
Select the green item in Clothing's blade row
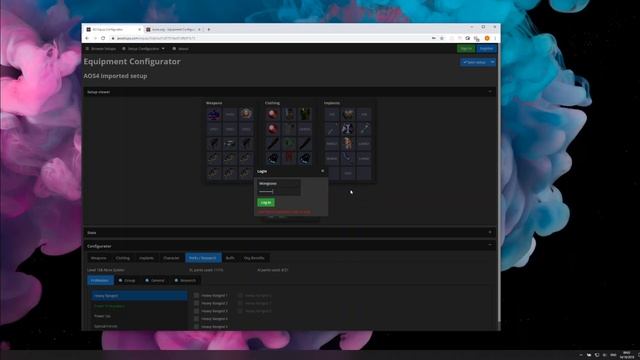(289, 143)
